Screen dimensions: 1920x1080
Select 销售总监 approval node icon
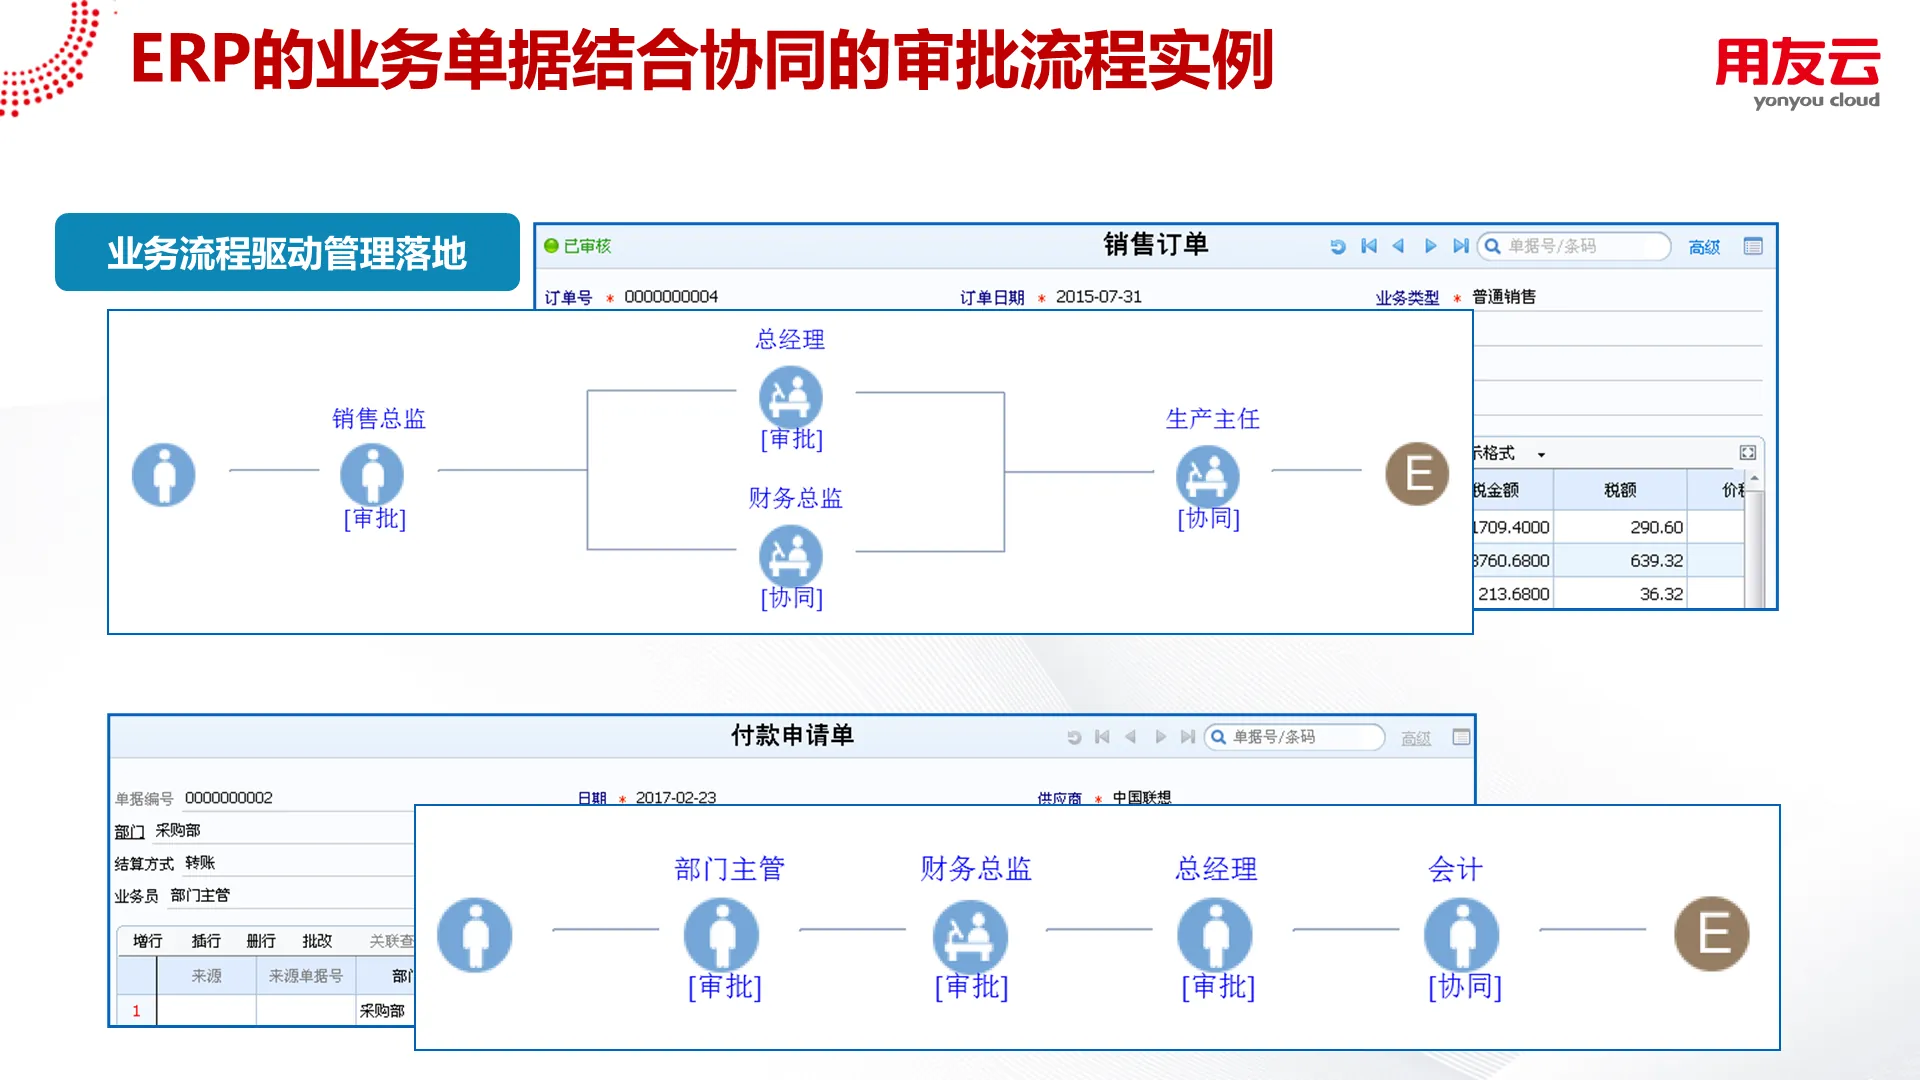(x=372, y=474)
